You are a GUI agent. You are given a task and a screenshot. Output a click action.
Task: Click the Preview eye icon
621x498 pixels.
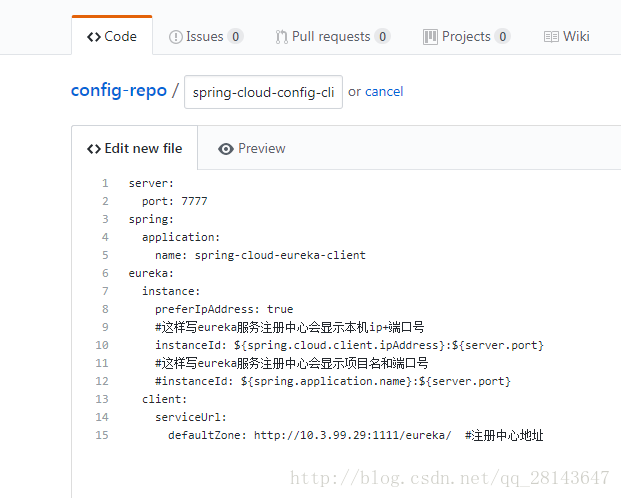click(226, 149)
